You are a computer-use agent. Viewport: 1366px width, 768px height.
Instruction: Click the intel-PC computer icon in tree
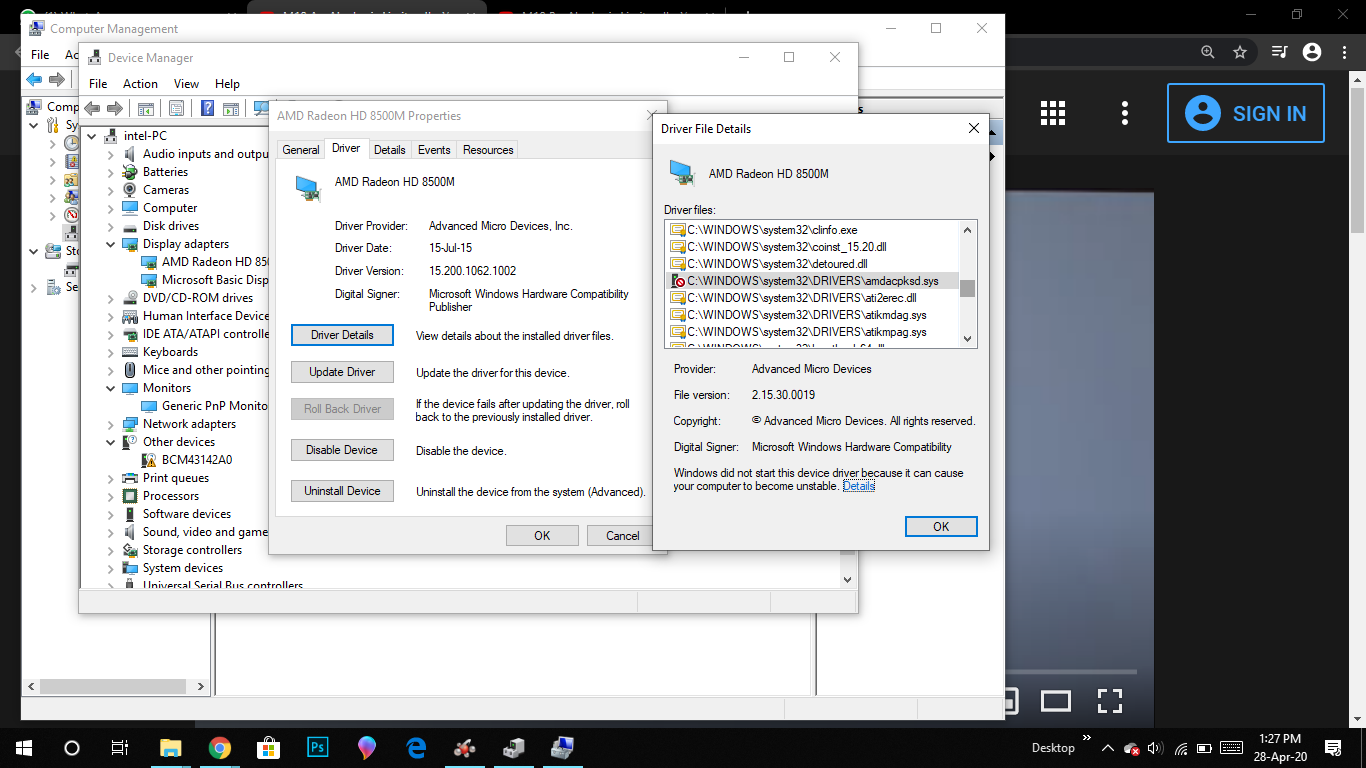point(112,135)
